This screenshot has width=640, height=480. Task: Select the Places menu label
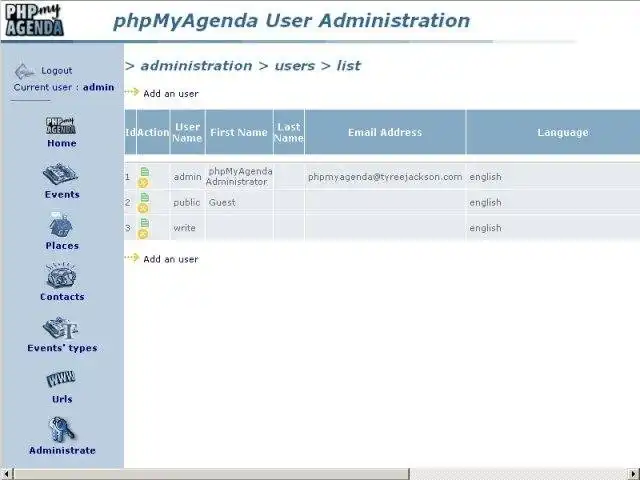pos(62,246)
